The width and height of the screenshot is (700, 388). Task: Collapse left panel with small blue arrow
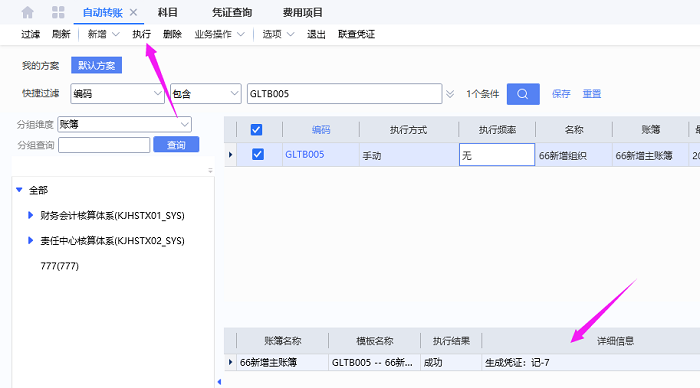(219, 382)
